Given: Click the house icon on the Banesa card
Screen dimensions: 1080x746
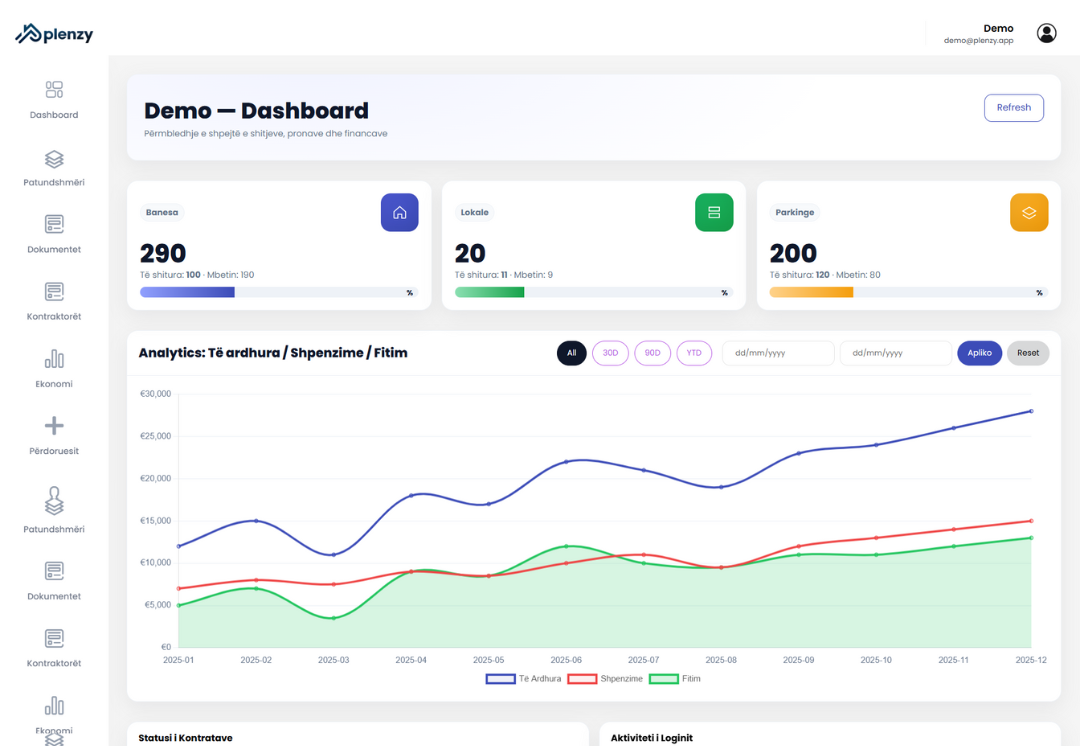Looking at the screenshot, I should 399,212.
